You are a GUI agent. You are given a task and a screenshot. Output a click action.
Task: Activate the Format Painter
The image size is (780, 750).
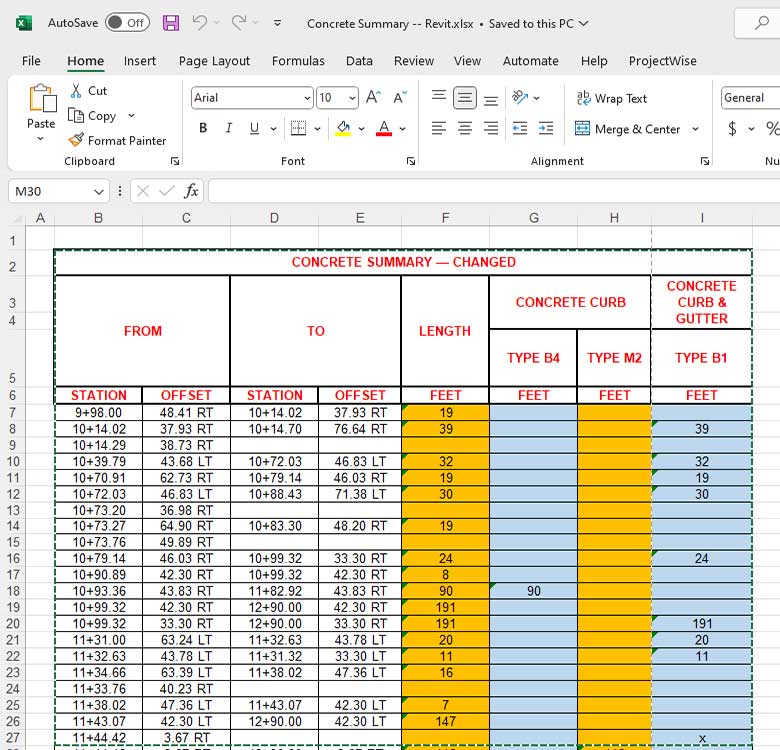pos(117,141)
